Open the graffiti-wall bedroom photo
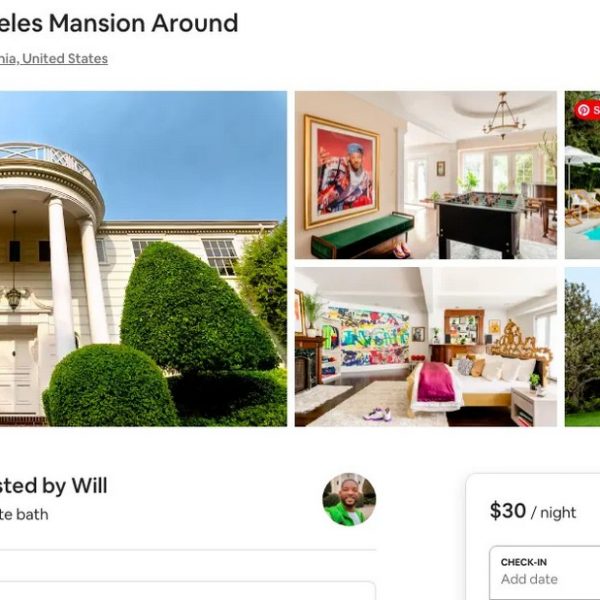 426,347
